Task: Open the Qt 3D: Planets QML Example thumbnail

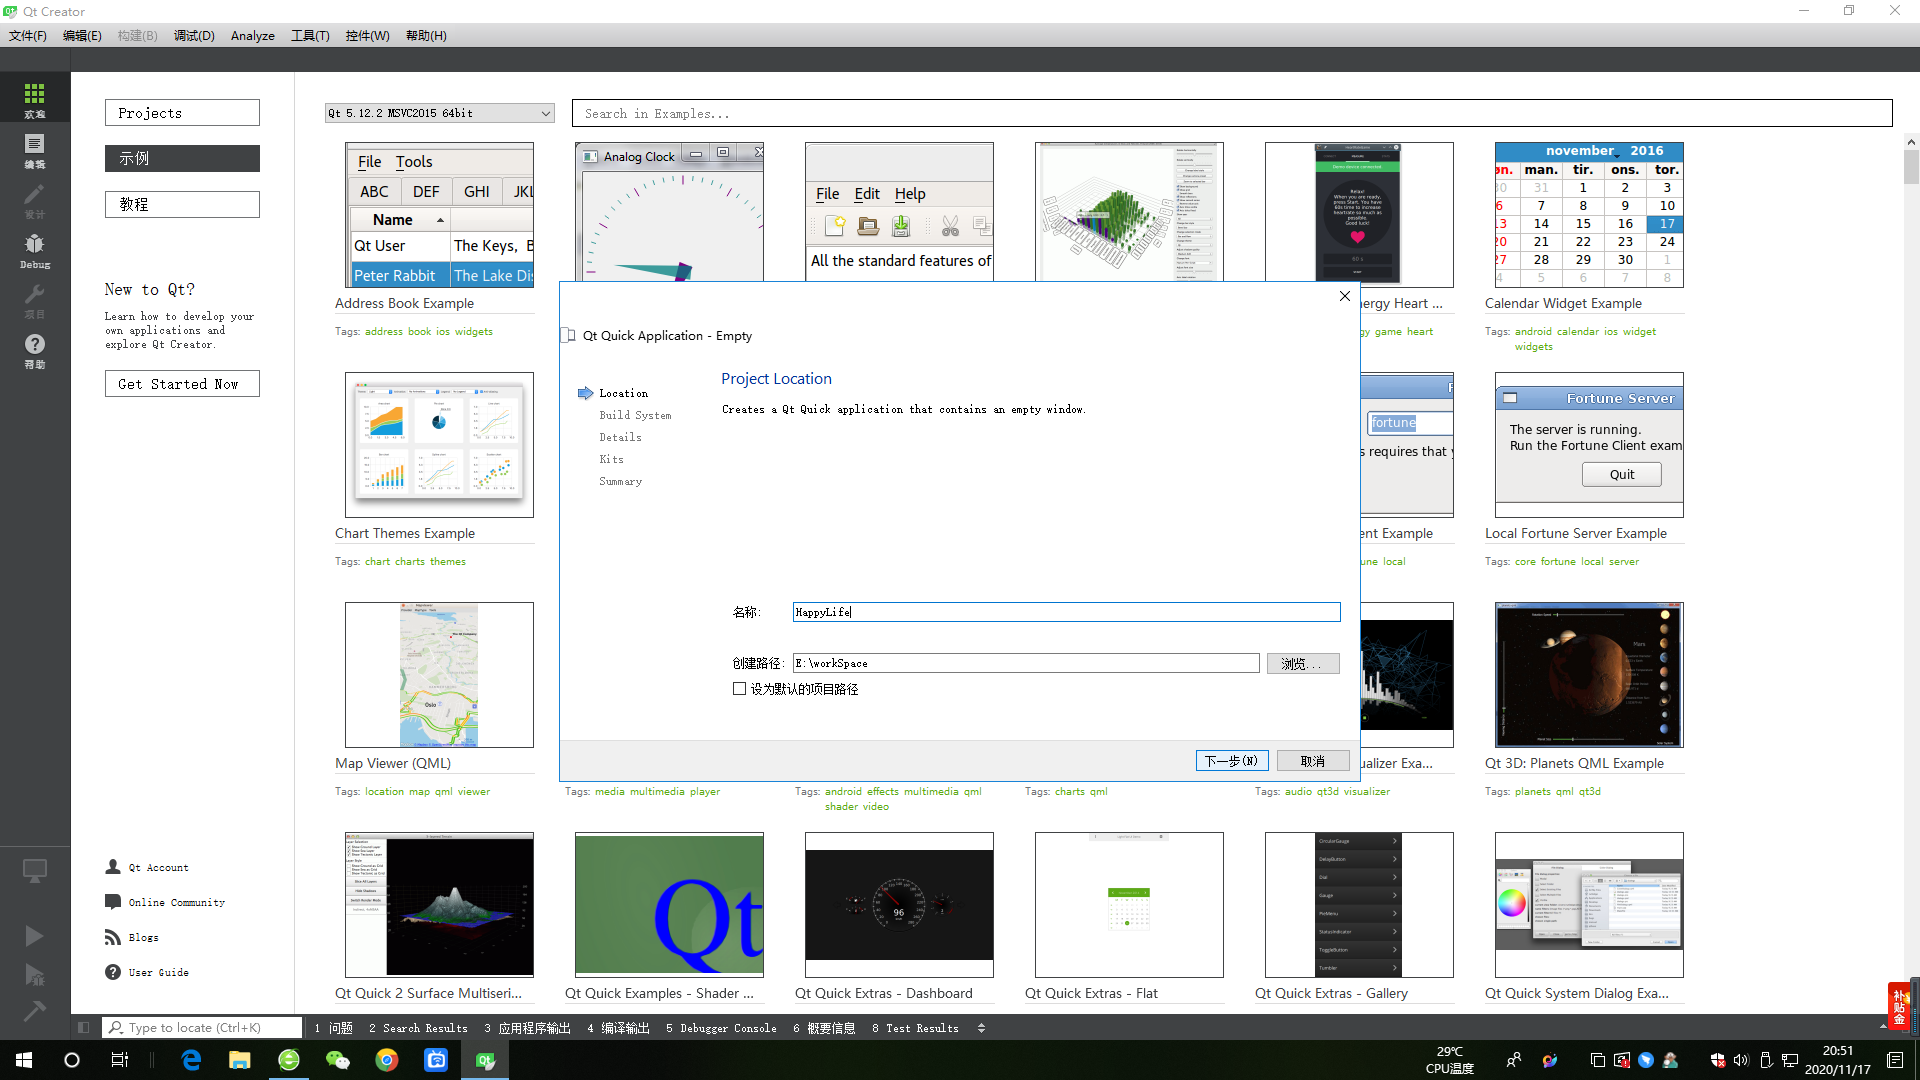Action: click(x=1589, y=675)
